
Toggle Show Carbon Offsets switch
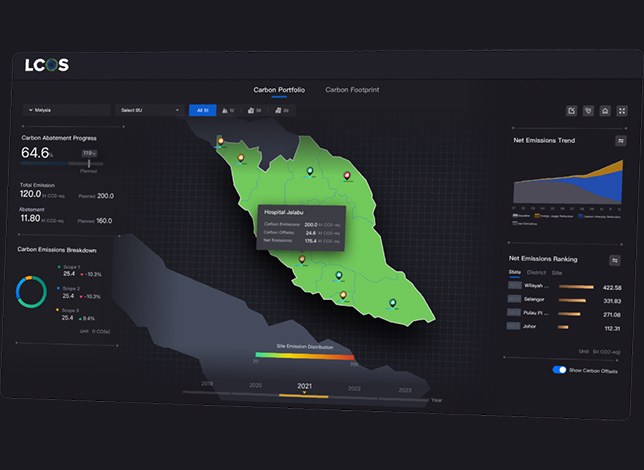pyautogui.click(x=559, y=369)
